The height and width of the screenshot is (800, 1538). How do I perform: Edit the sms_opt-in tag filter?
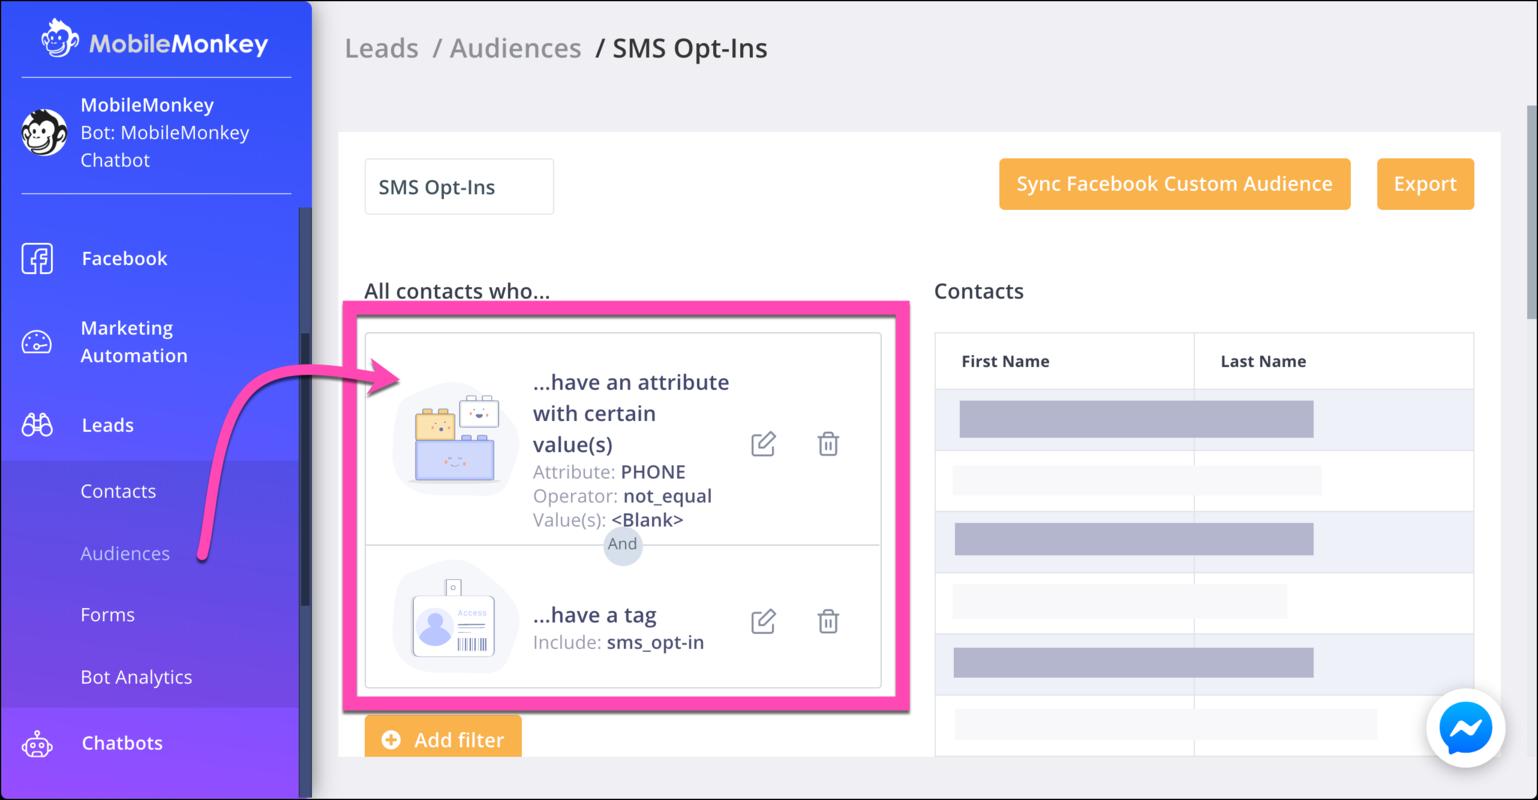(x=762, y=621)
